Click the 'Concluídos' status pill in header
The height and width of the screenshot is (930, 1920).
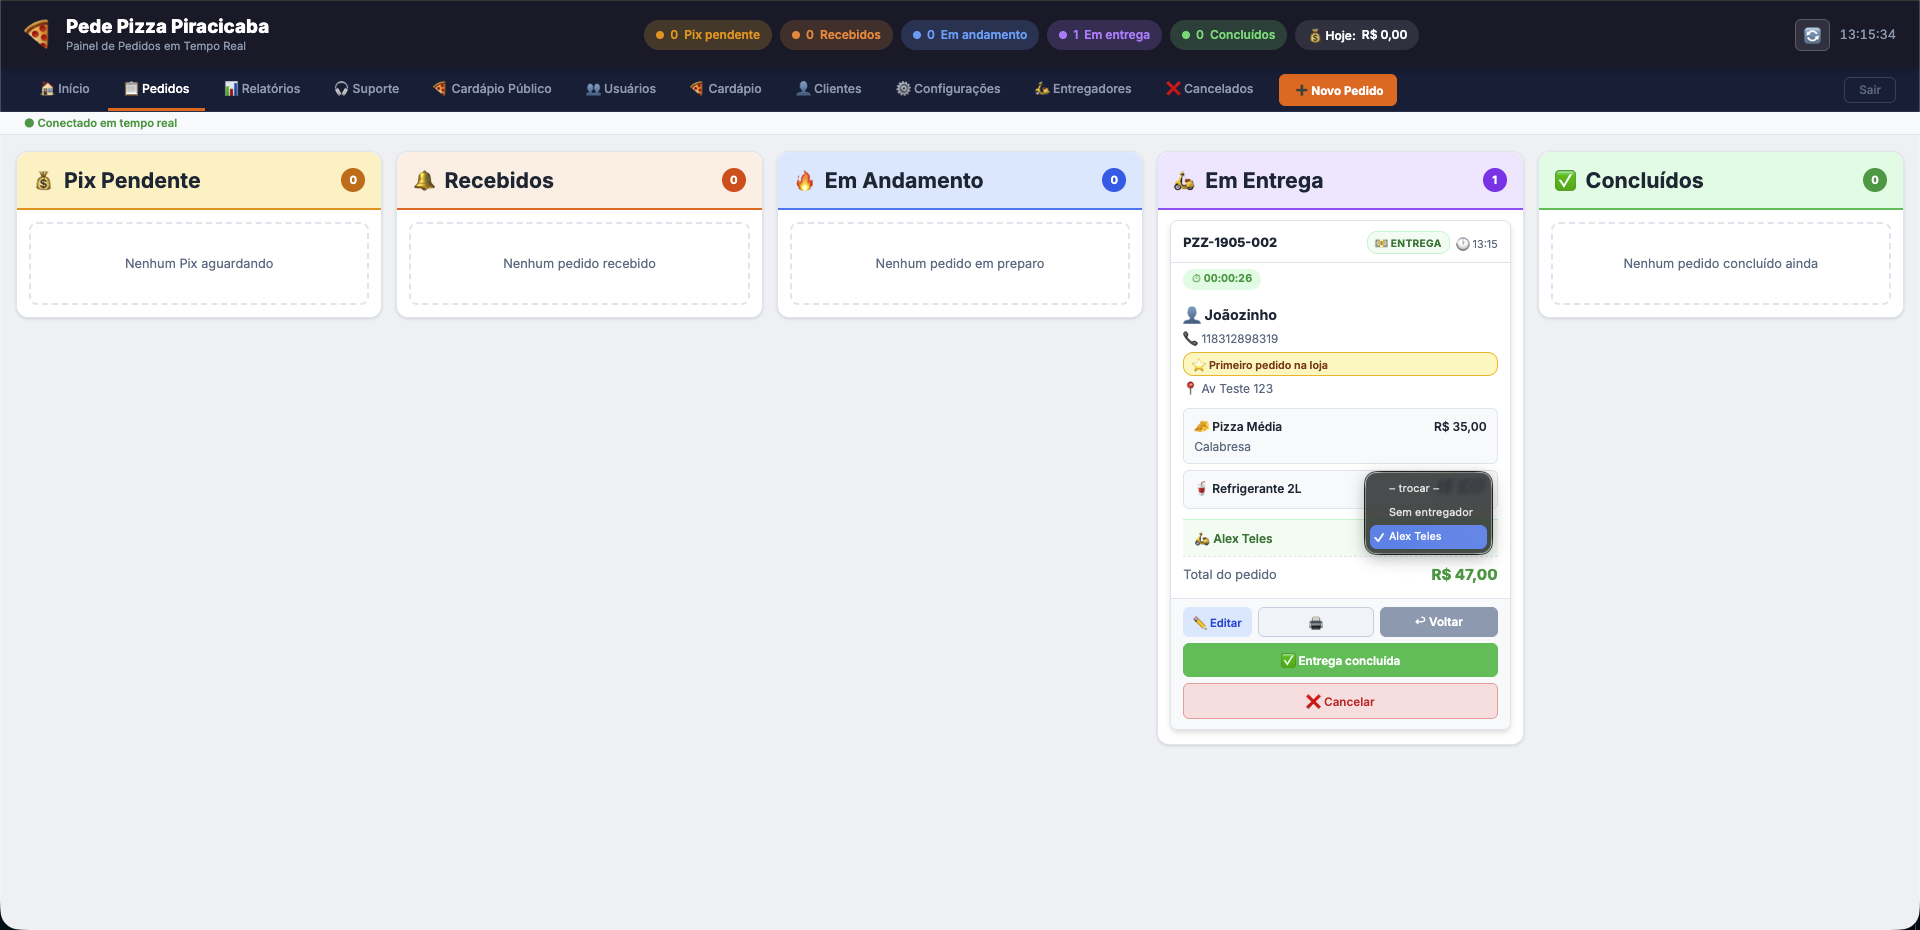1228,35
